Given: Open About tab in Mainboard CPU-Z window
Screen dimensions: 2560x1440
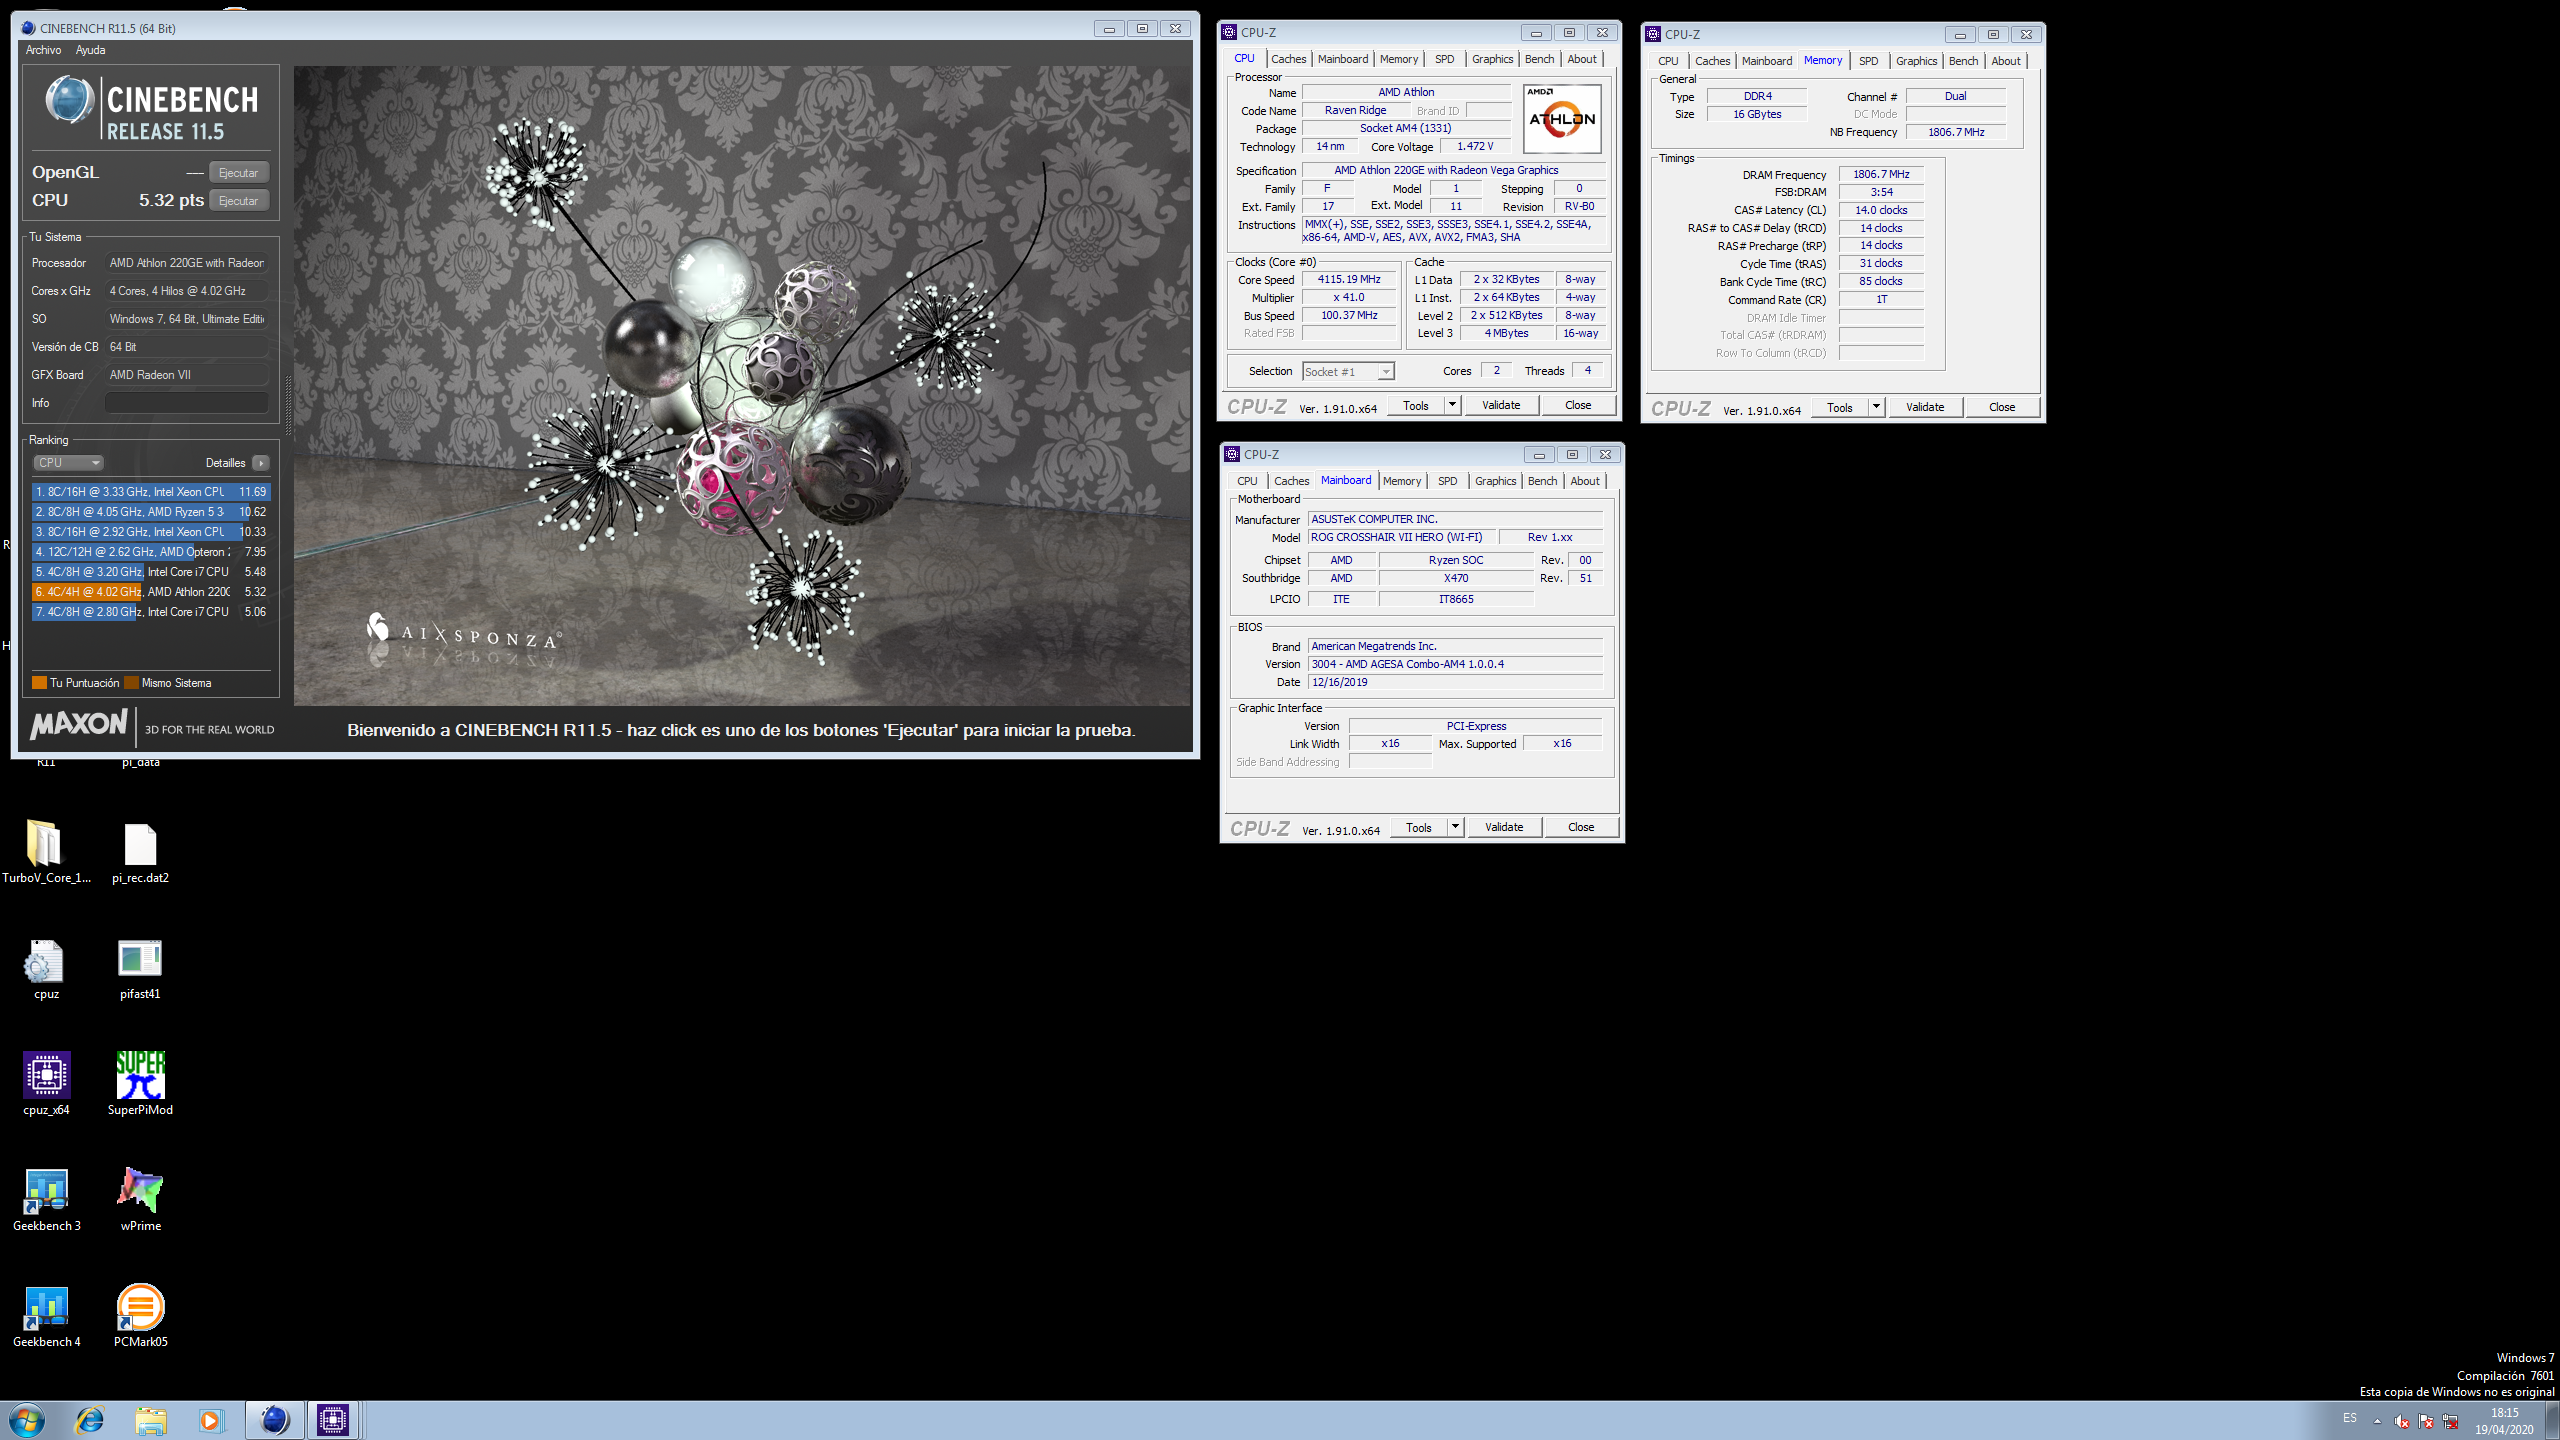Looking at the screenshot, I should (x=1585, y=481).
